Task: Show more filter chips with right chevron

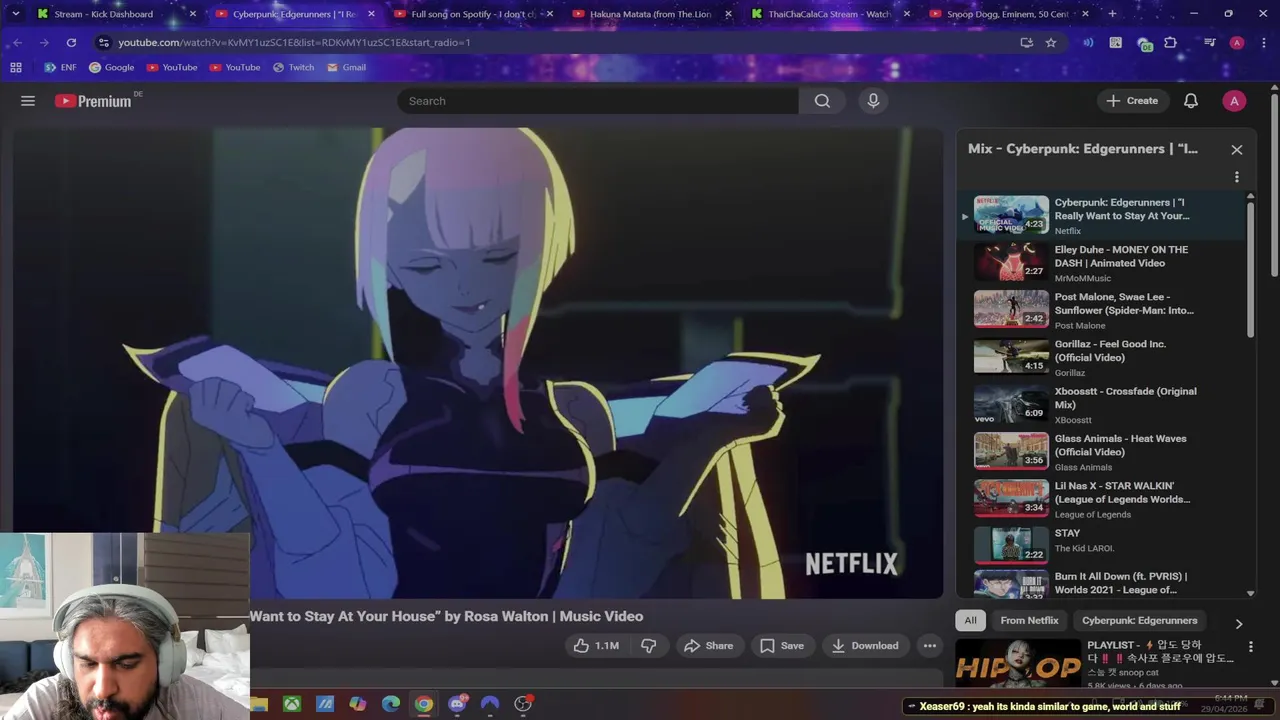Action: tap(1239, 623)
